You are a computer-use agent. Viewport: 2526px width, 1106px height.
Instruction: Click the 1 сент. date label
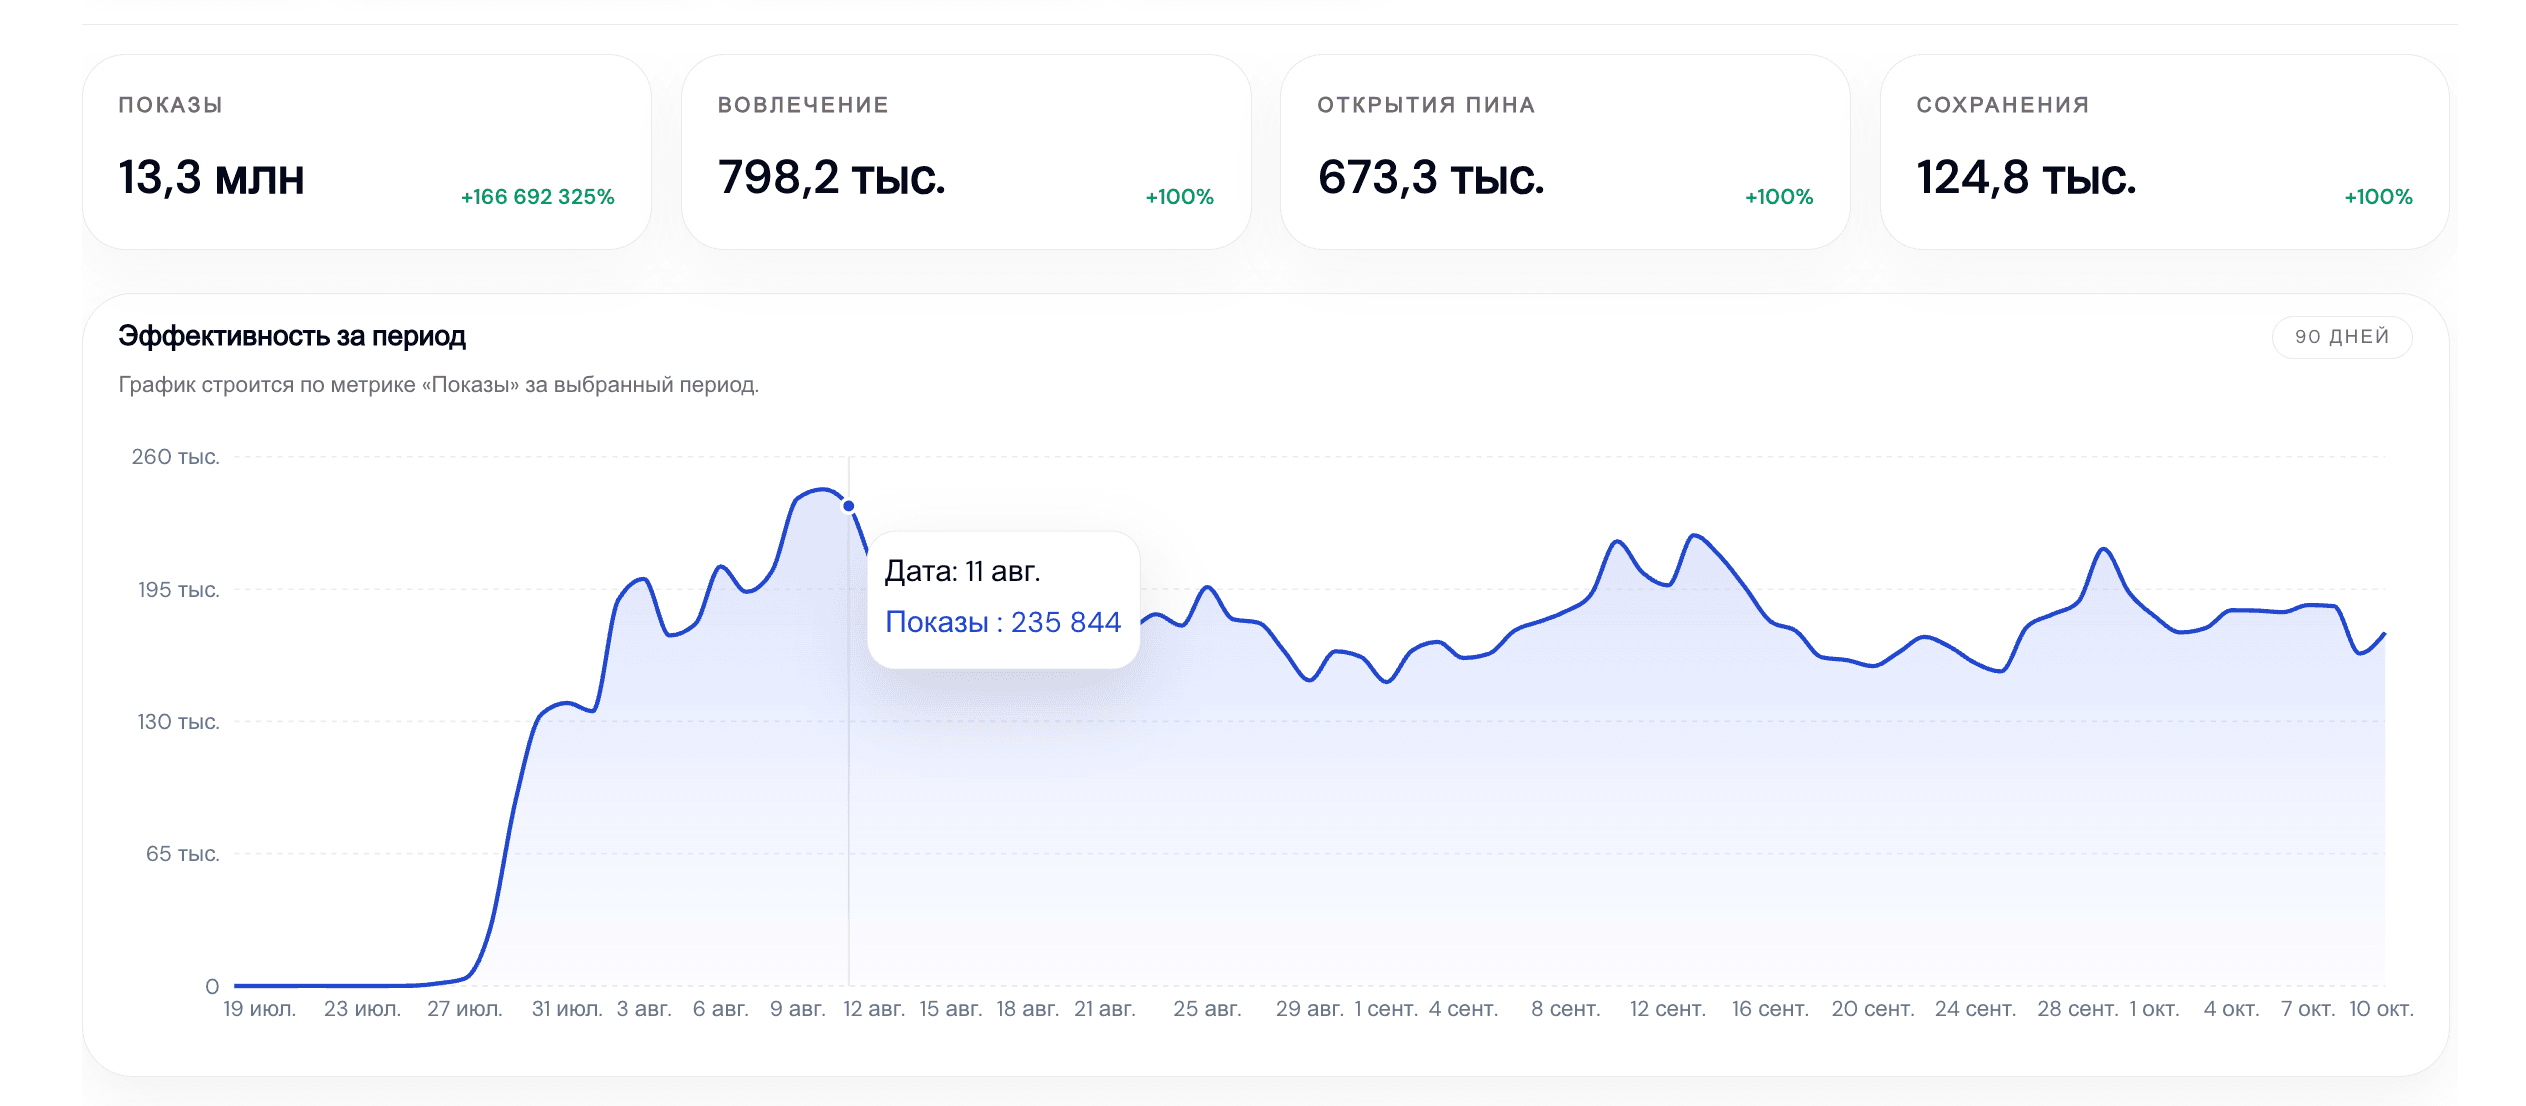pyautogui.click(x=1385, y=1009)
